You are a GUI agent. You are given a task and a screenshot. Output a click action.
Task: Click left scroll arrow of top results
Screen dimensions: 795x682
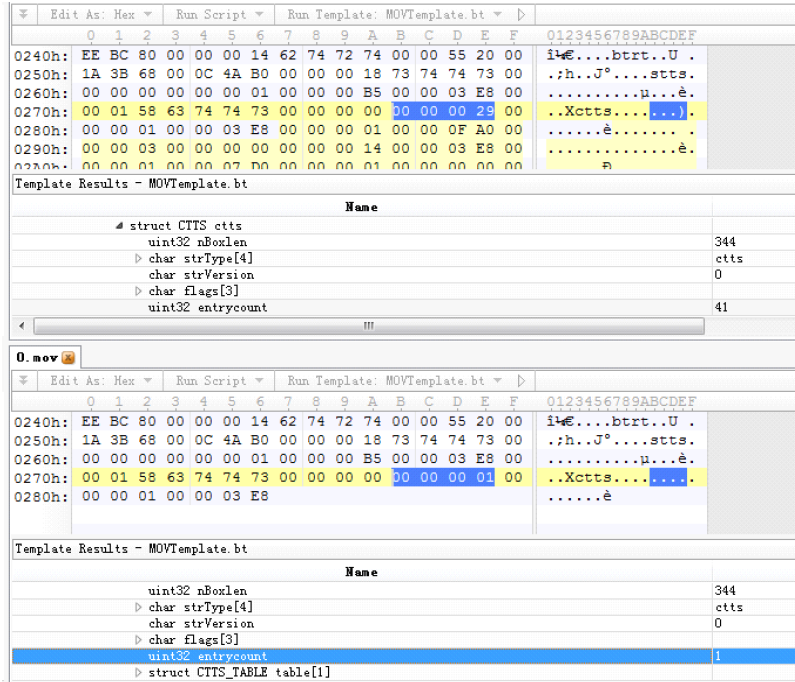pos(22,326)
